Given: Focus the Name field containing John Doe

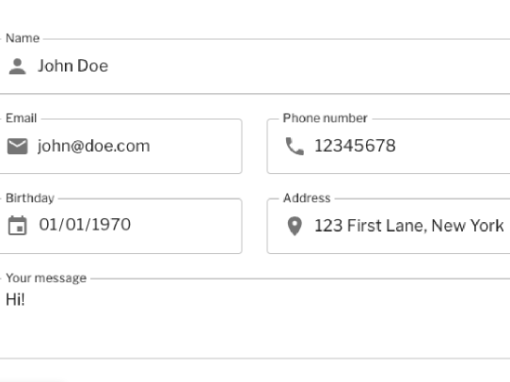Looking at the screenshot, I should (255, 66).
